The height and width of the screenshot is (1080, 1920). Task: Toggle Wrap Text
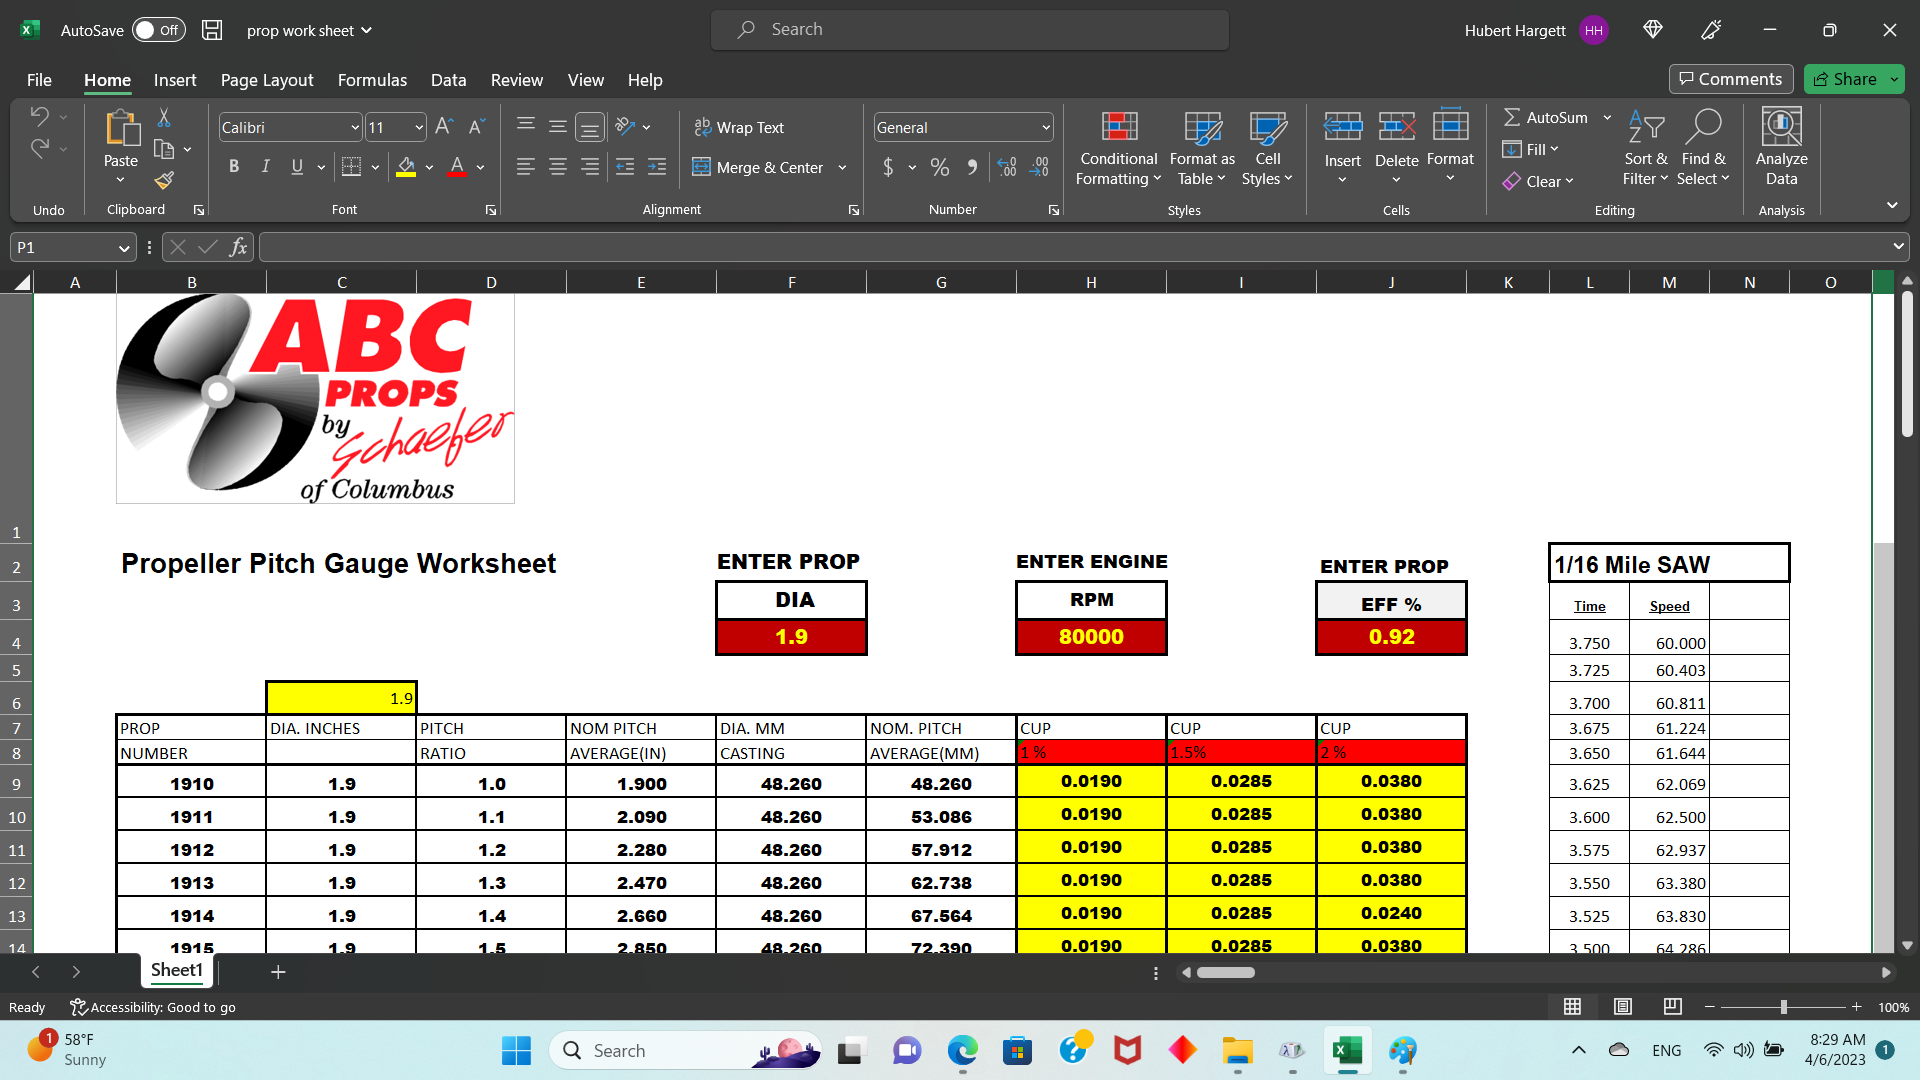click(x=739, y=127)
